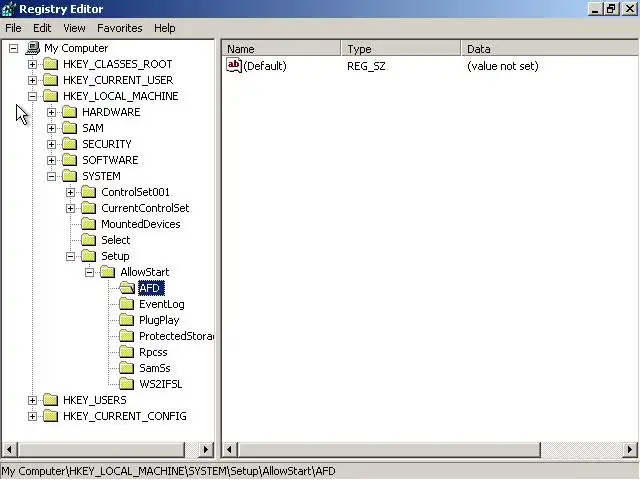Expand the CurrentControlSet key

tap(71, 209)
